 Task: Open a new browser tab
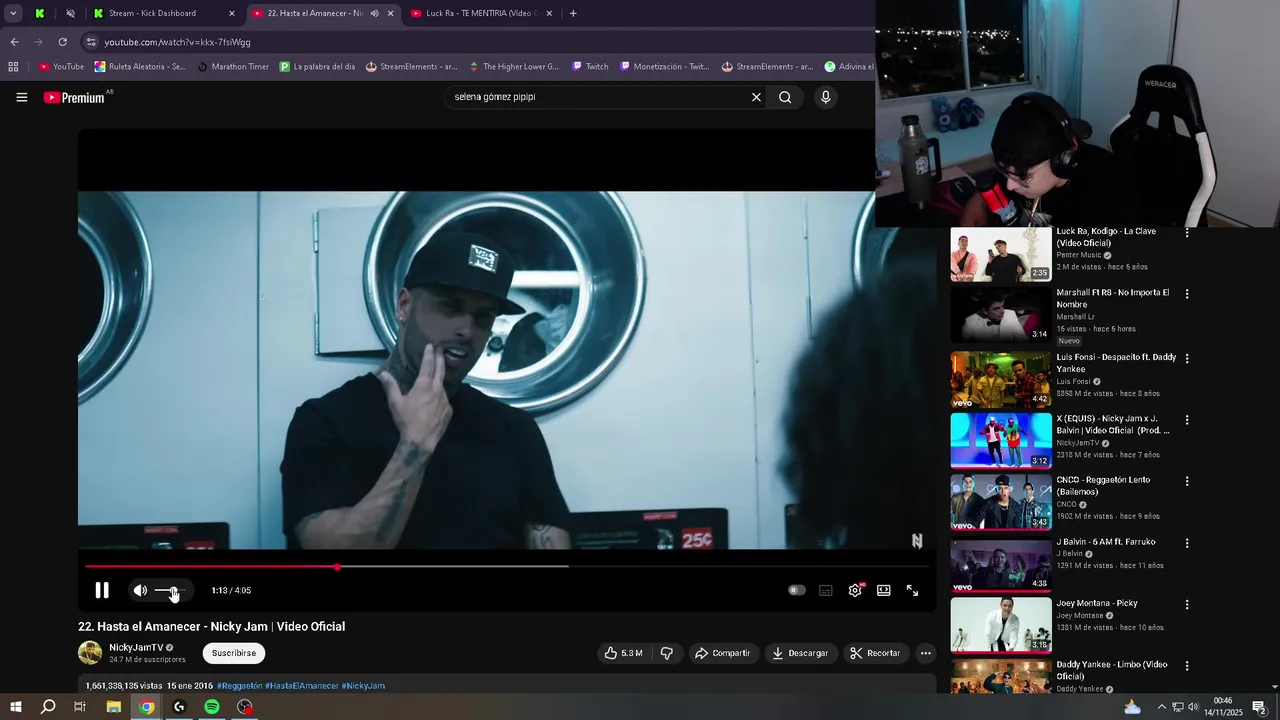pos(573,13)
